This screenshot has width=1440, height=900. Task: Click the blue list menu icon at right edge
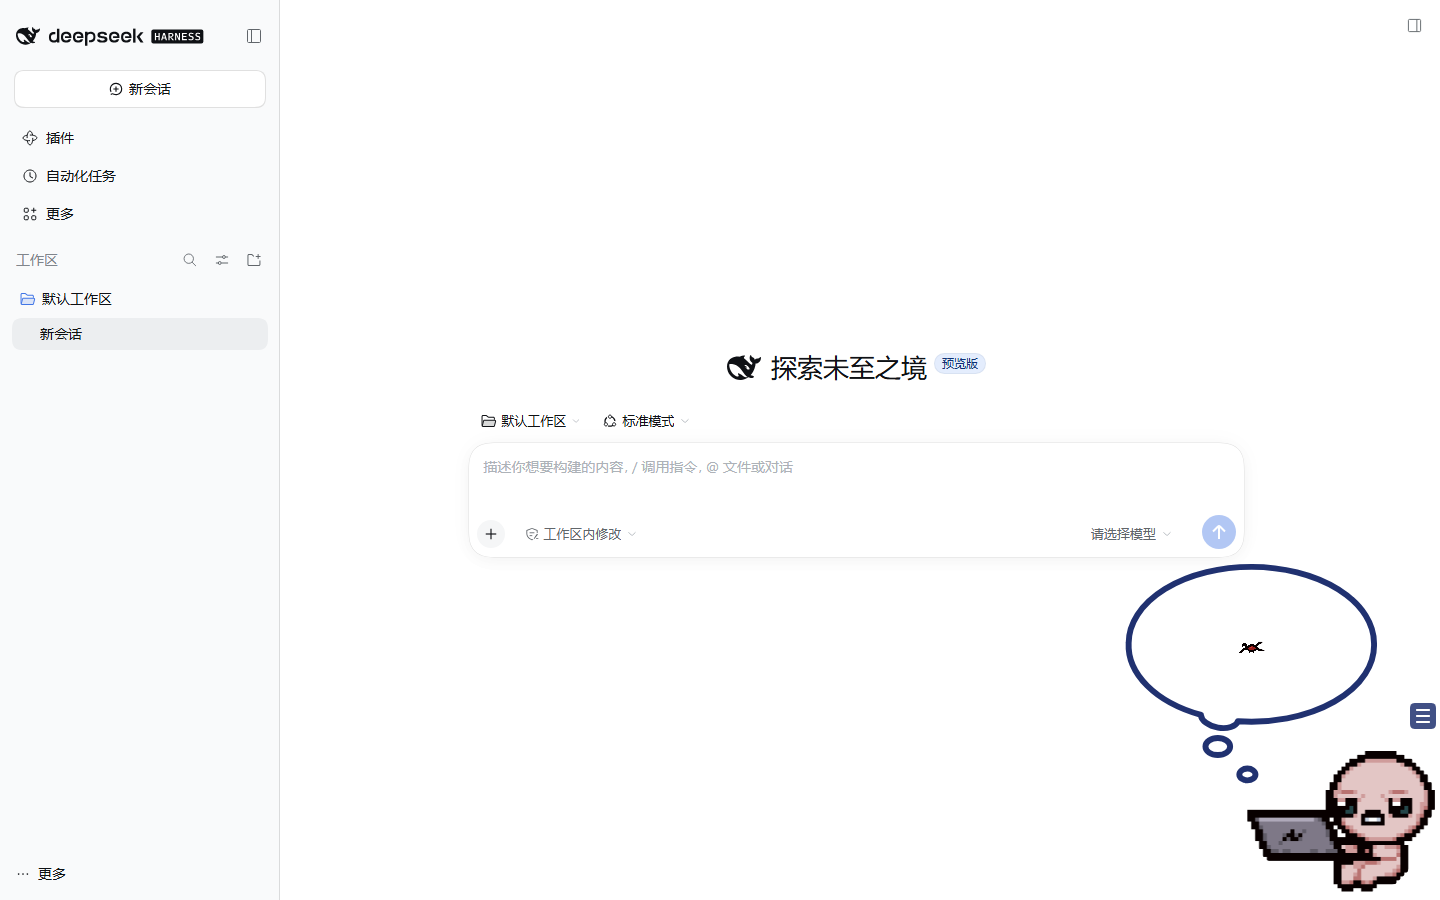[1423, 716]
